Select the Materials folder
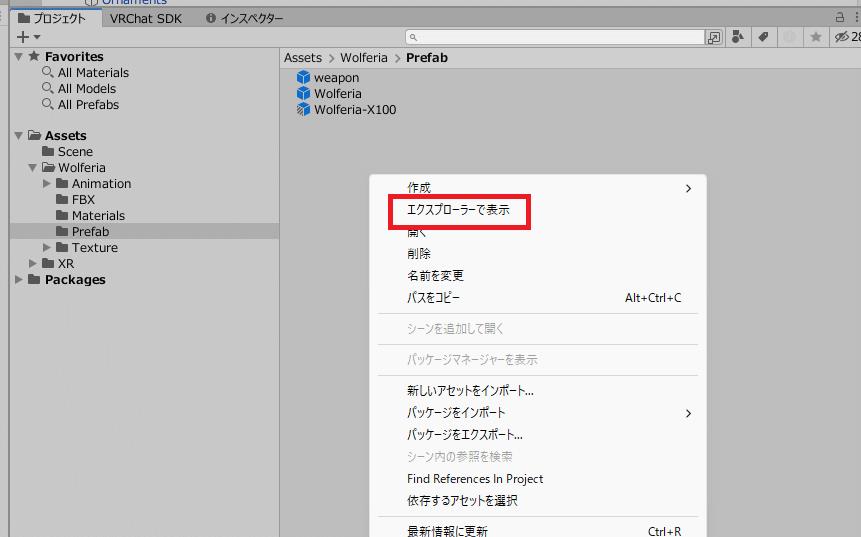This screenshot has height=537, width=861. (98, 215)
